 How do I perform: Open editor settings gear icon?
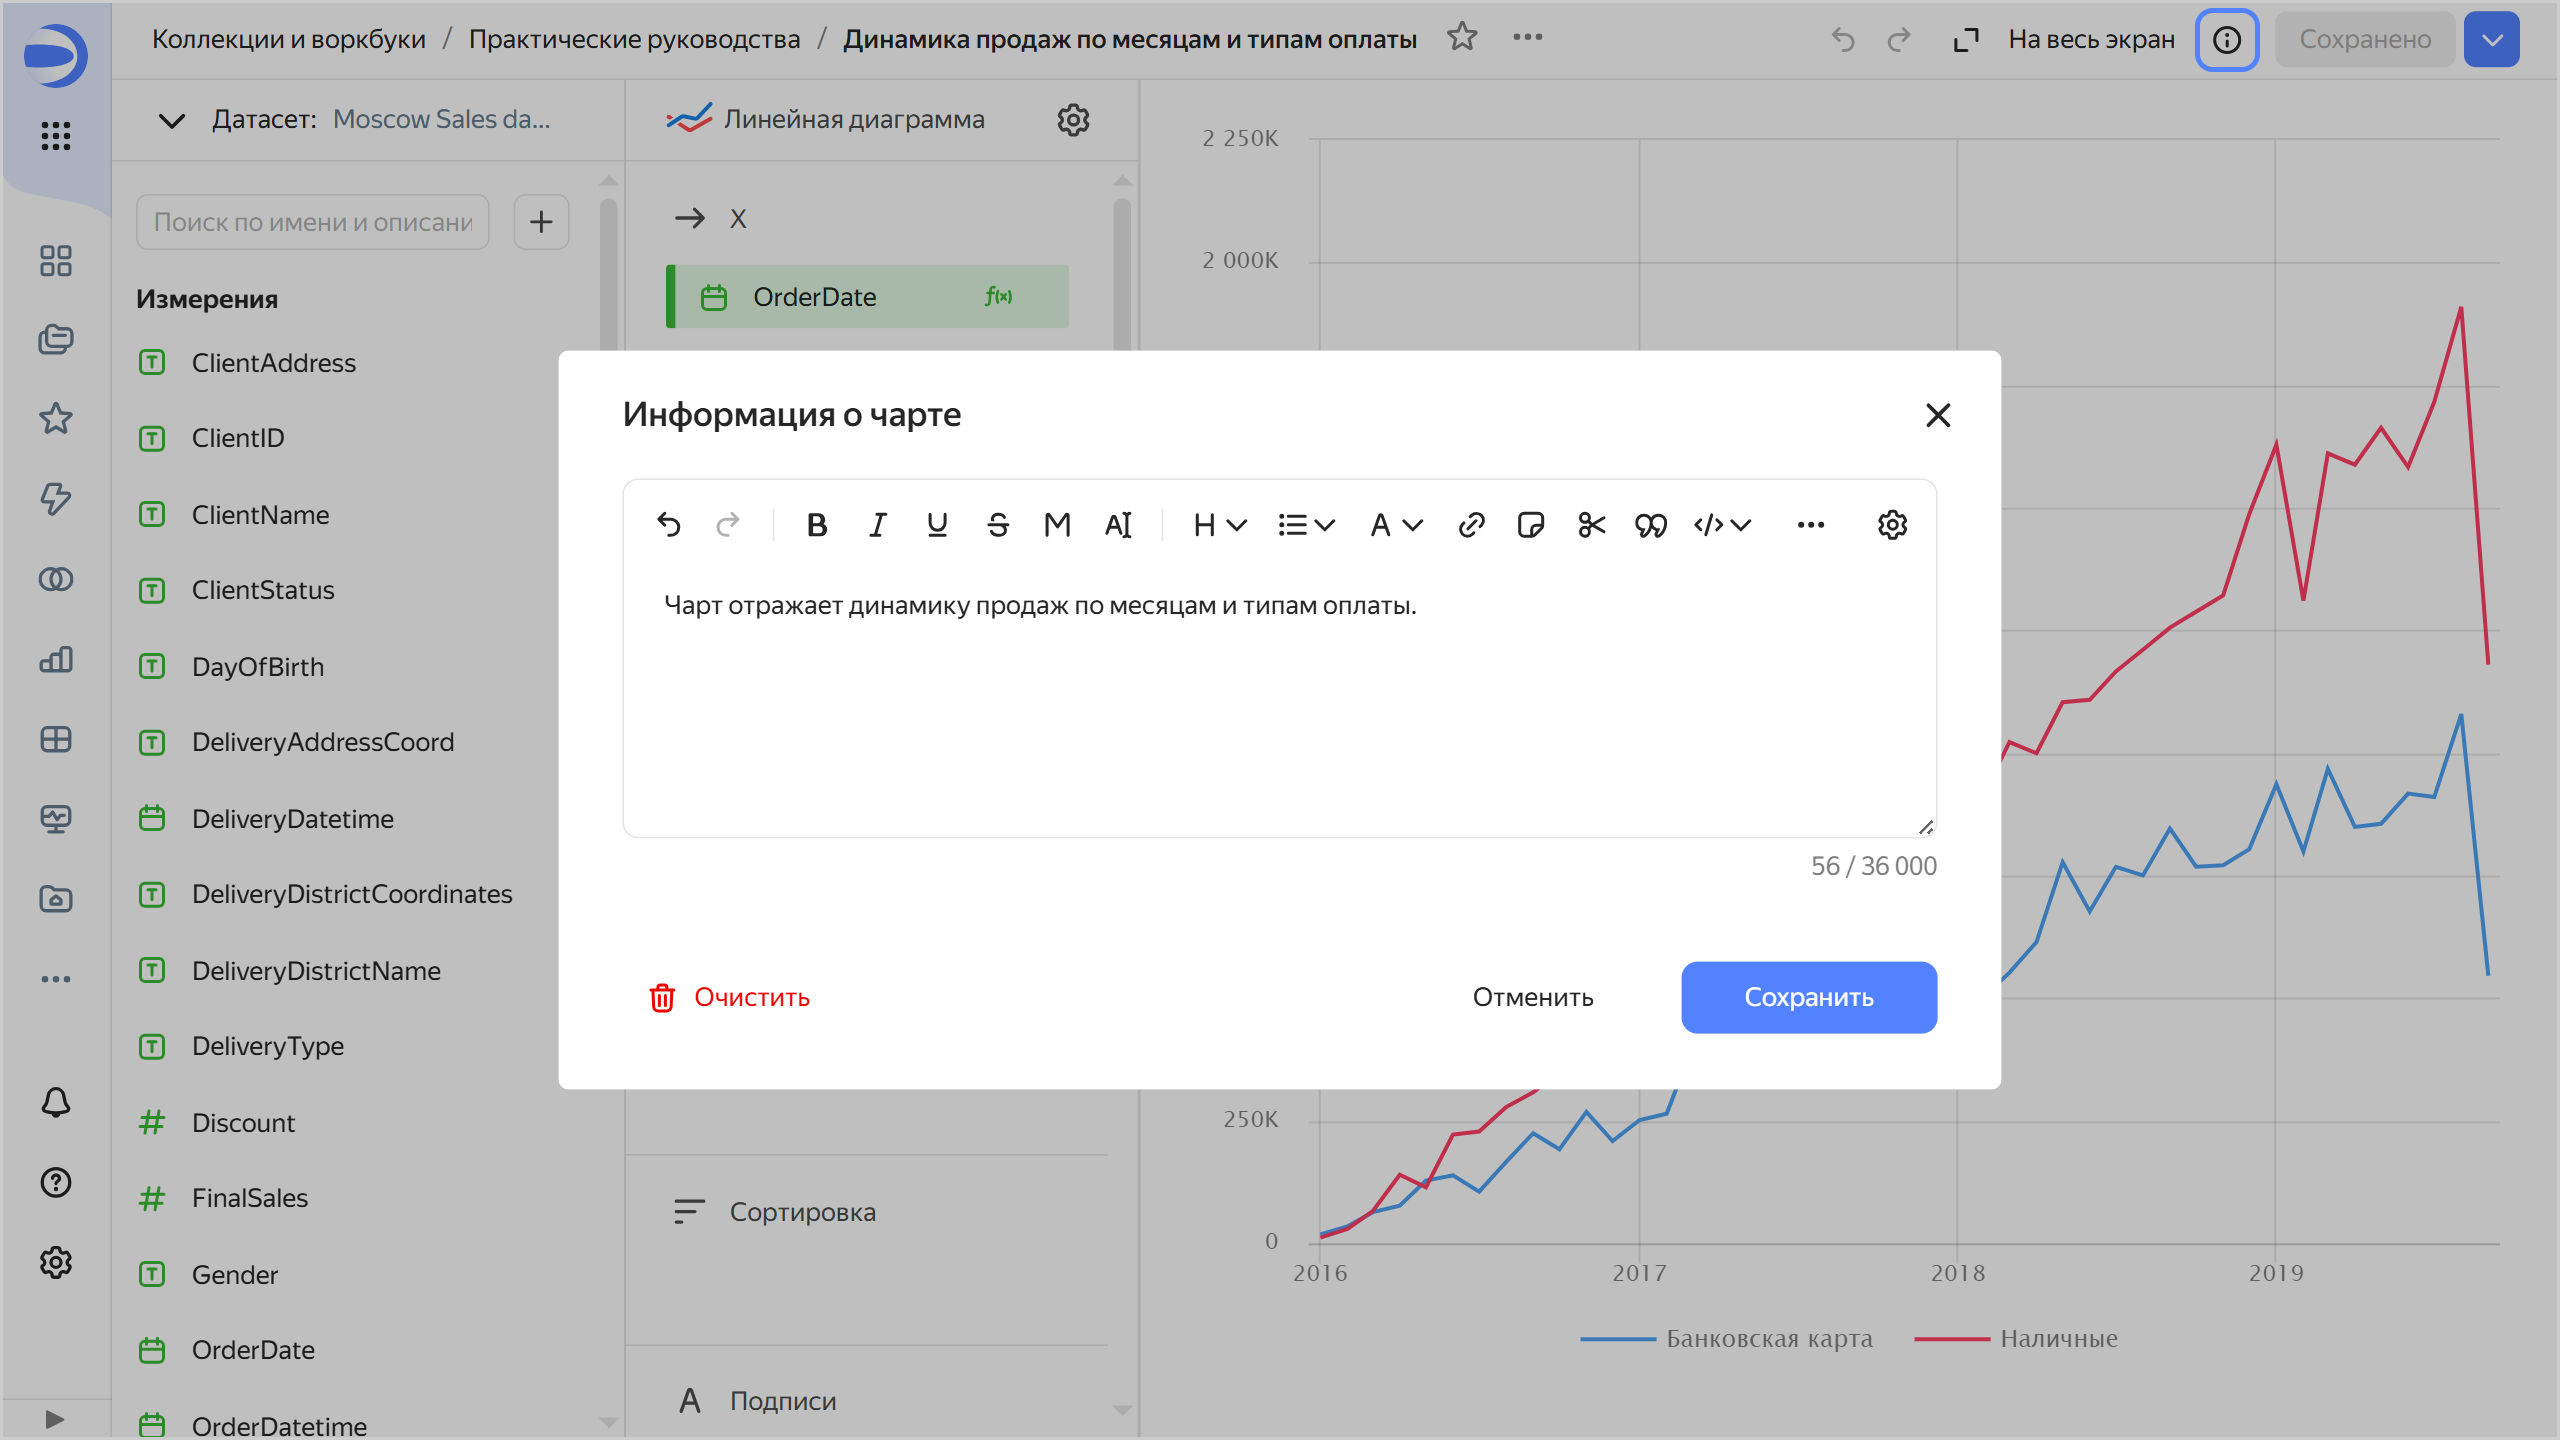tap(1892, 525)
